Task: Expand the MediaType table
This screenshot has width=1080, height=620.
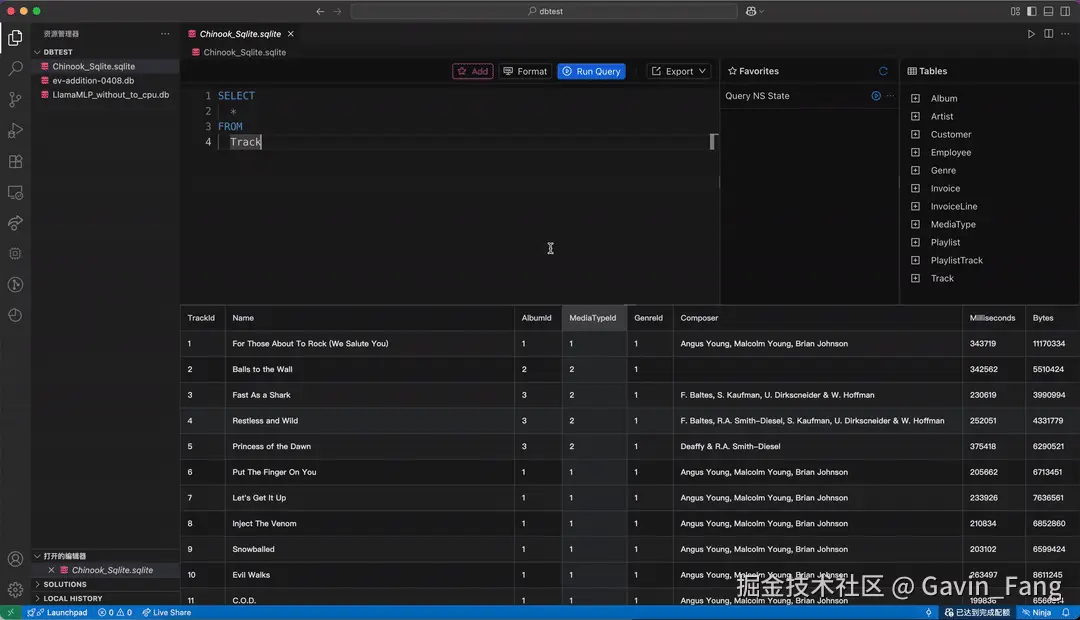Action: click(915, 225)
